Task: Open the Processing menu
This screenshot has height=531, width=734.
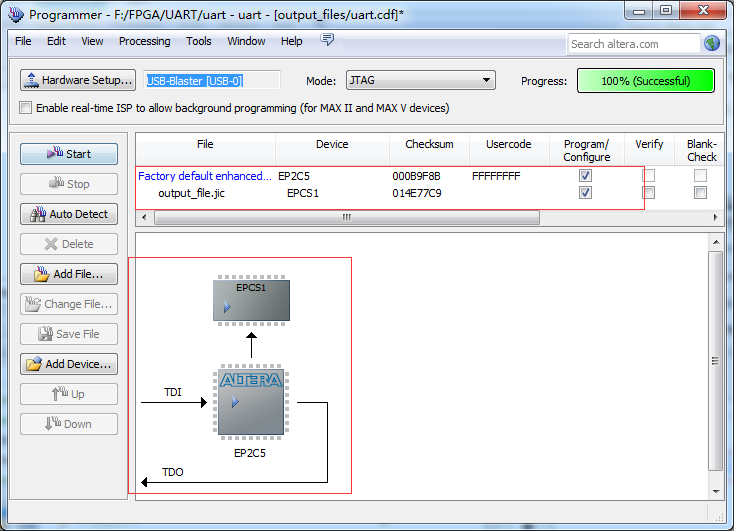Action: 145,41
